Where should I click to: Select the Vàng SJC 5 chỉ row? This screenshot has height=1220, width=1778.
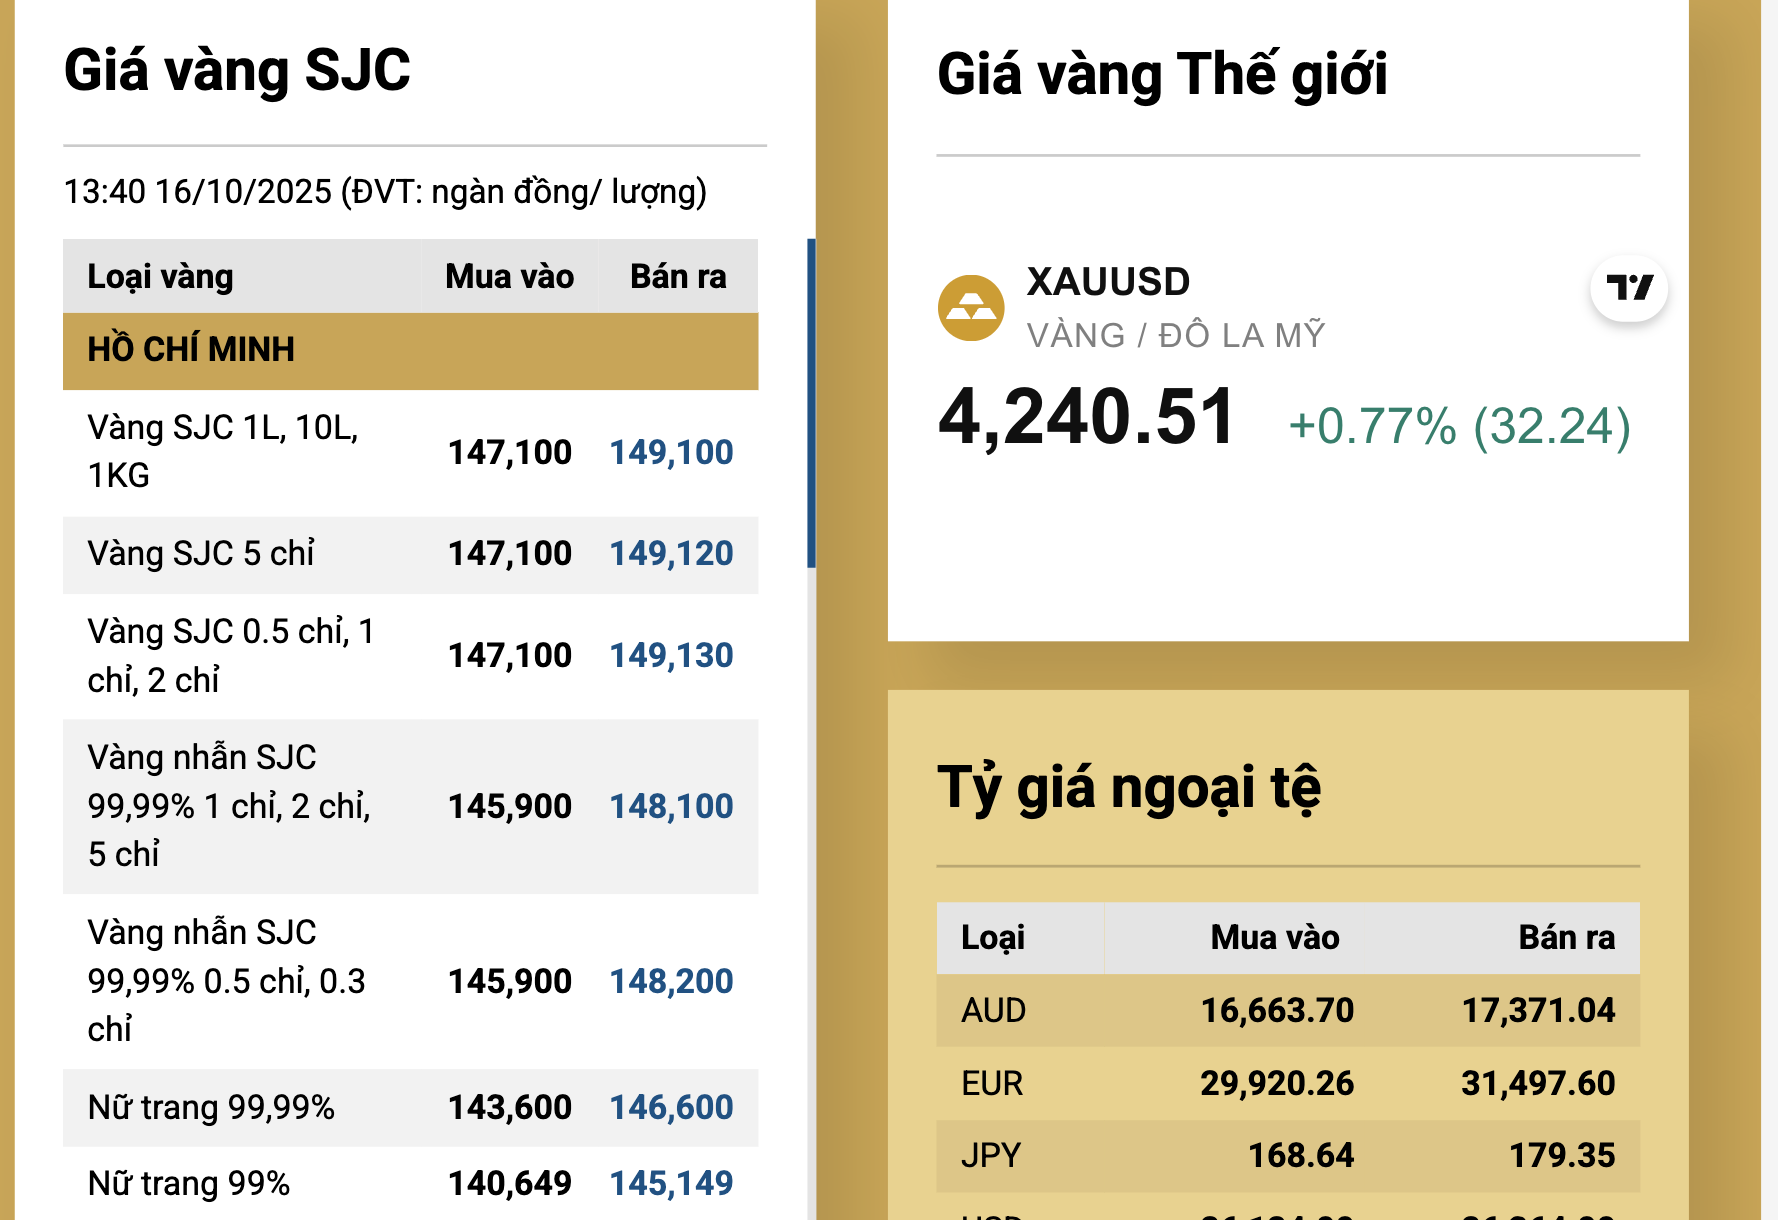point(410,553)
